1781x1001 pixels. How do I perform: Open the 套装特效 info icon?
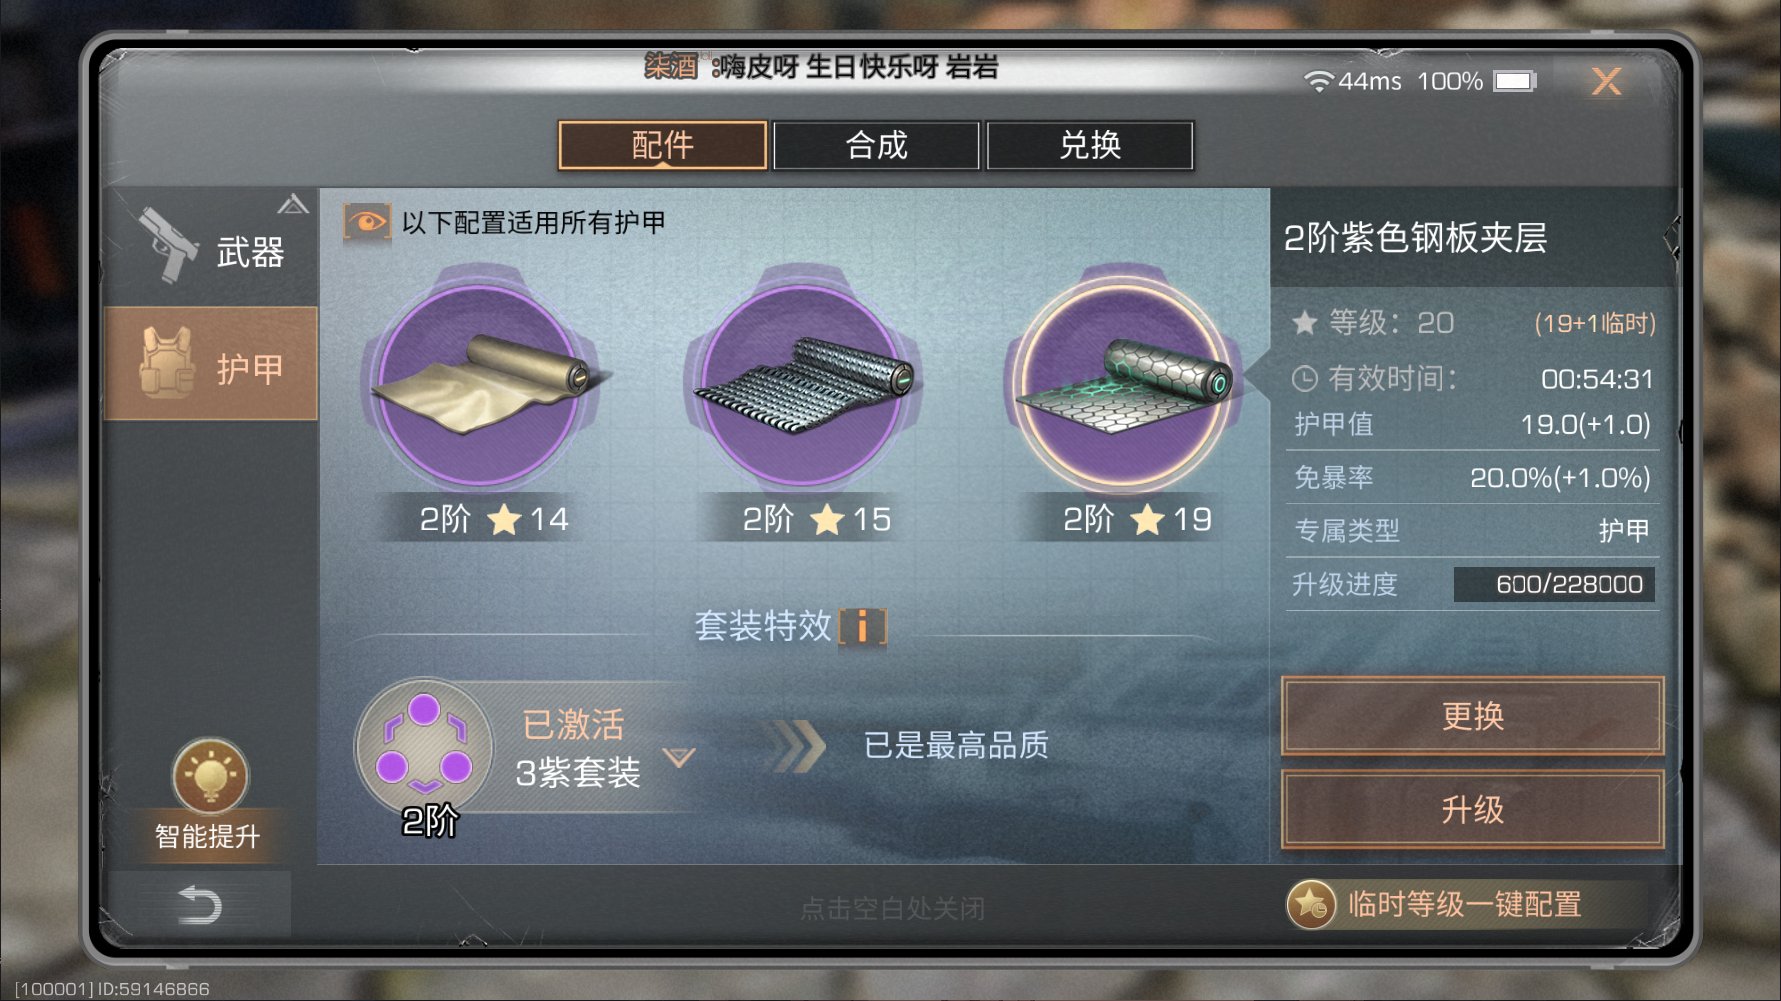862,627
